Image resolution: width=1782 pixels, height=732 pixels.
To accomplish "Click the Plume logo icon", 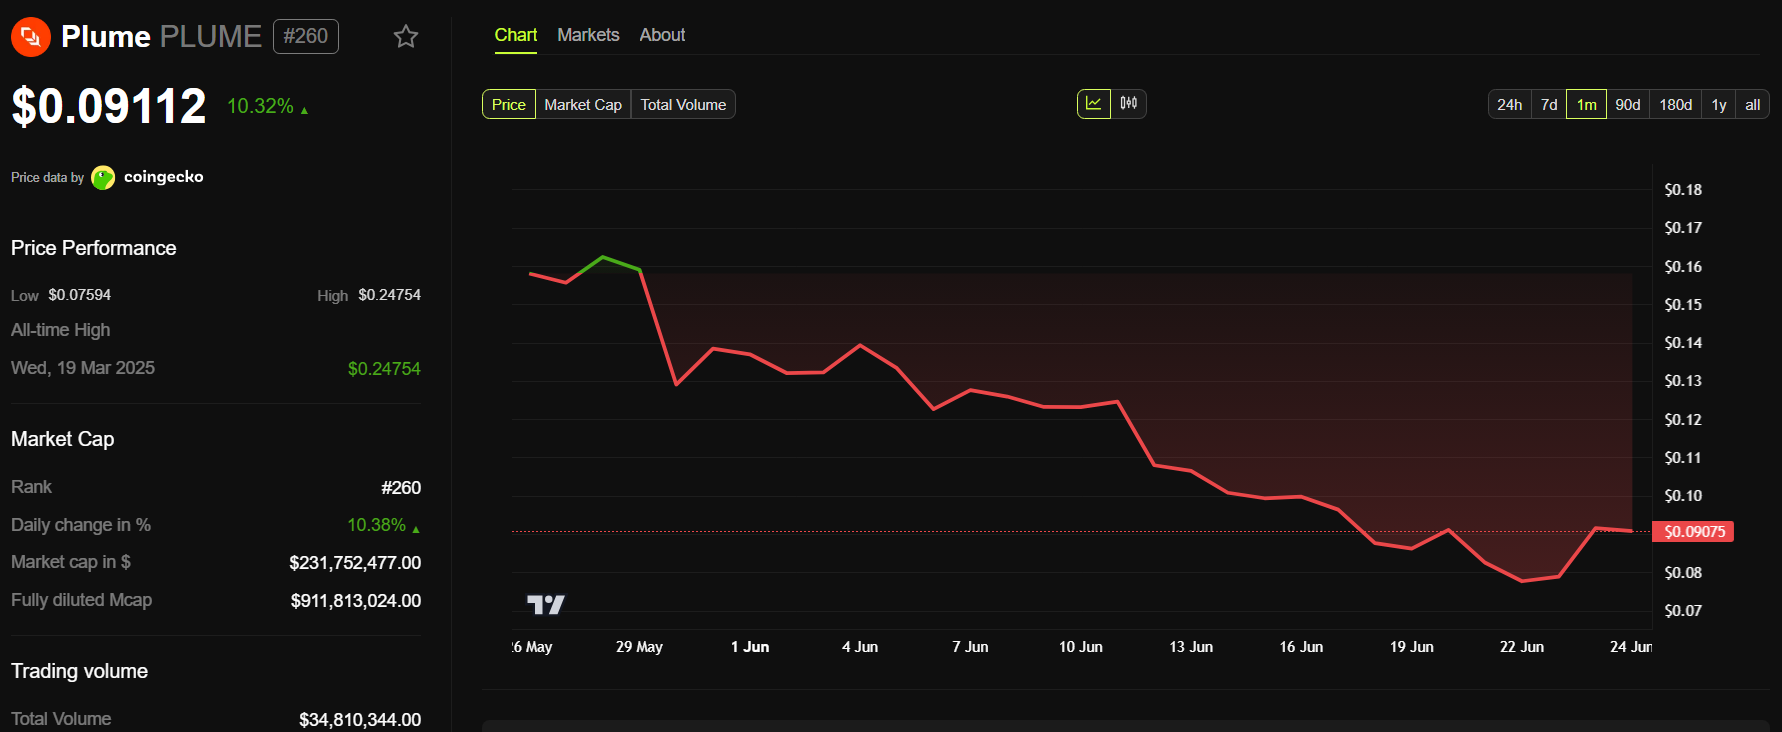I will 30,37.
